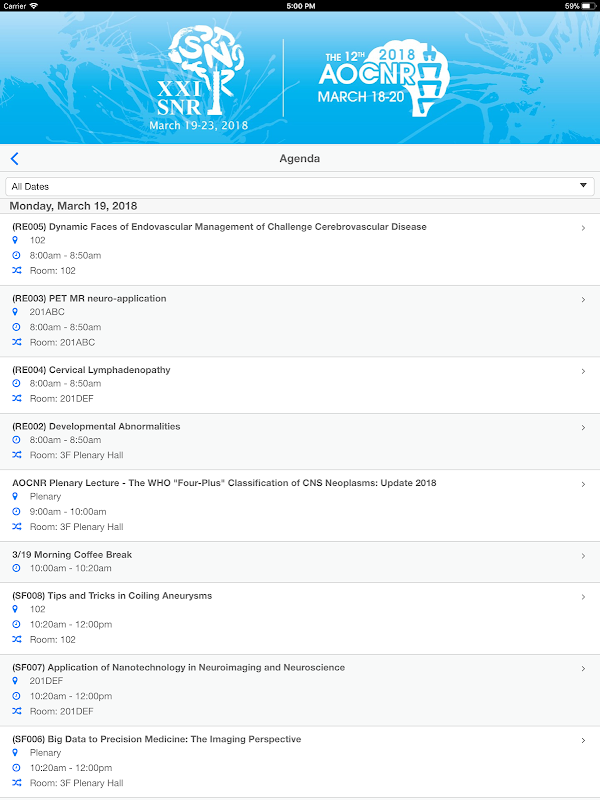This screenshot has height=800, width=600.
Task: Open AOCNR Plenary Lecture WHO Classification session
Action: coord(300,506)
